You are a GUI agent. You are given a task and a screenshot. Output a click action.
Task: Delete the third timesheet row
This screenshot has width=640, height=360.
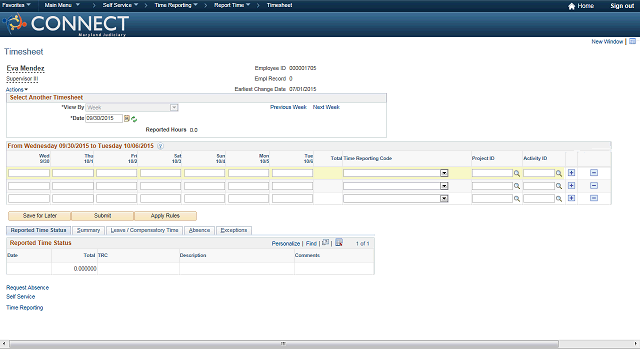pyautogui.click(x=594, y=198)
